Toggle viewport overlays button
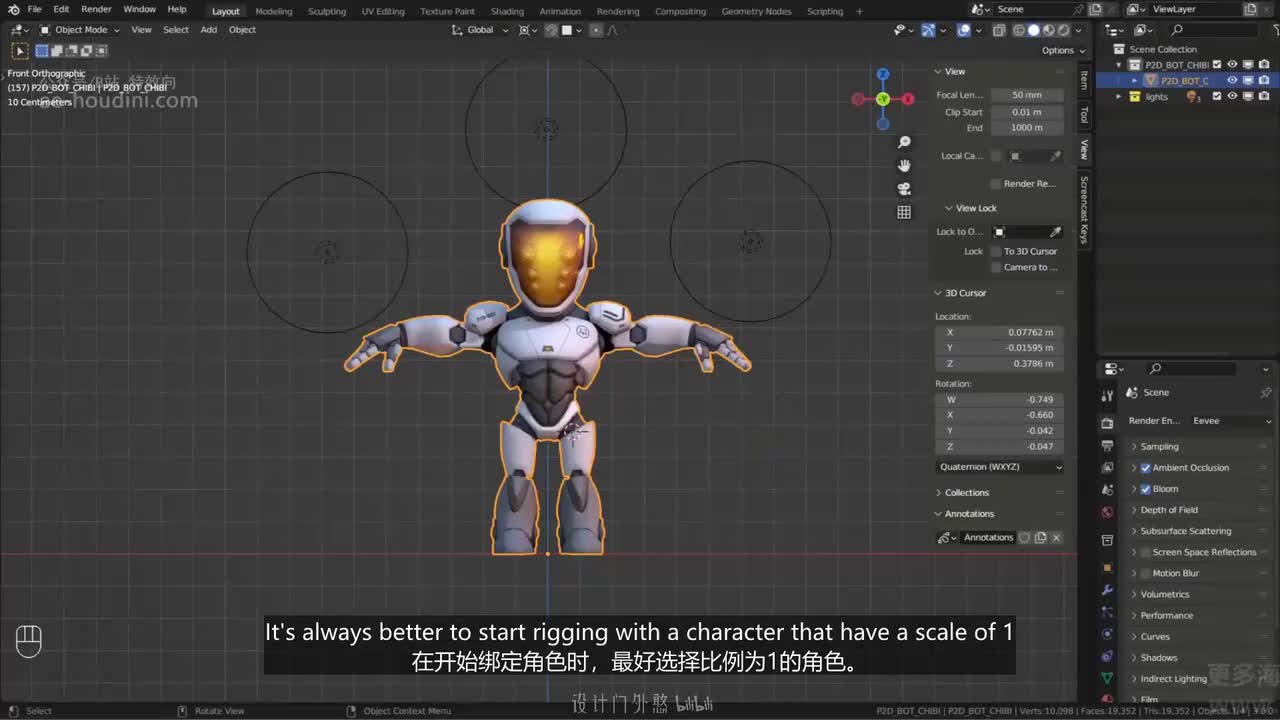The height and width of the screenshot is (720, 1280). [x=963, y=30]
